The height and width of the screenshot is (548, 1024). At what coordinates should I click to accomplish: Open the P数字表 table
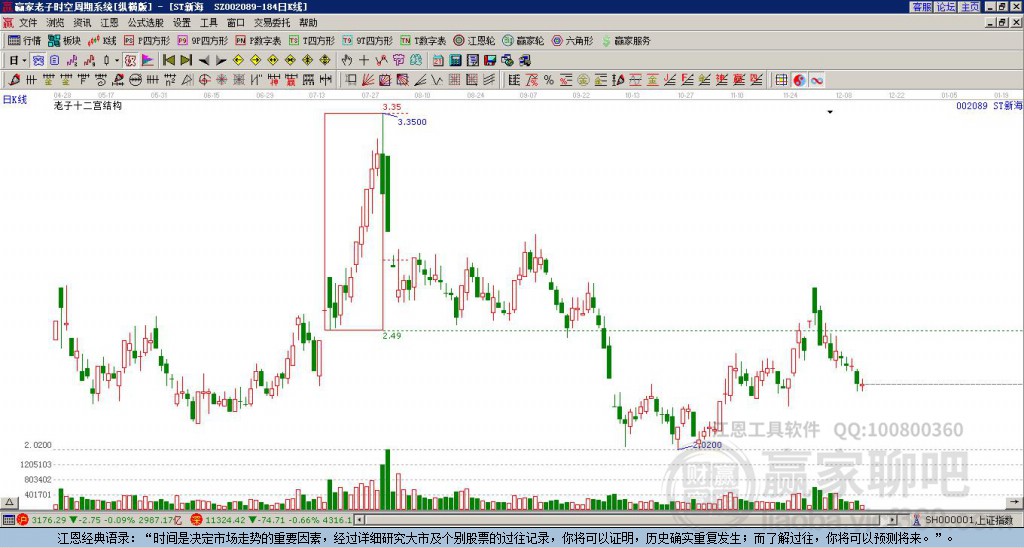coord(258,40)
